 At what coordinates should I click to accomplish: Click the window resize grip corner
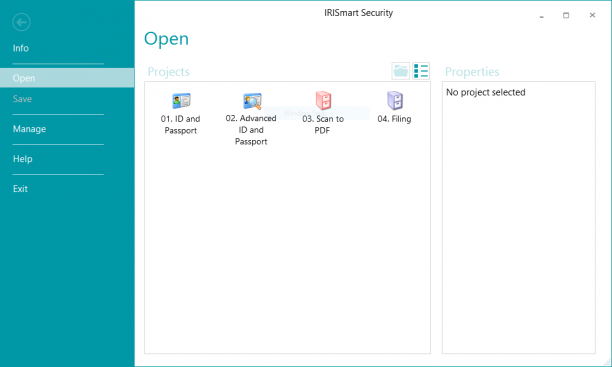[x=607, y=362]
